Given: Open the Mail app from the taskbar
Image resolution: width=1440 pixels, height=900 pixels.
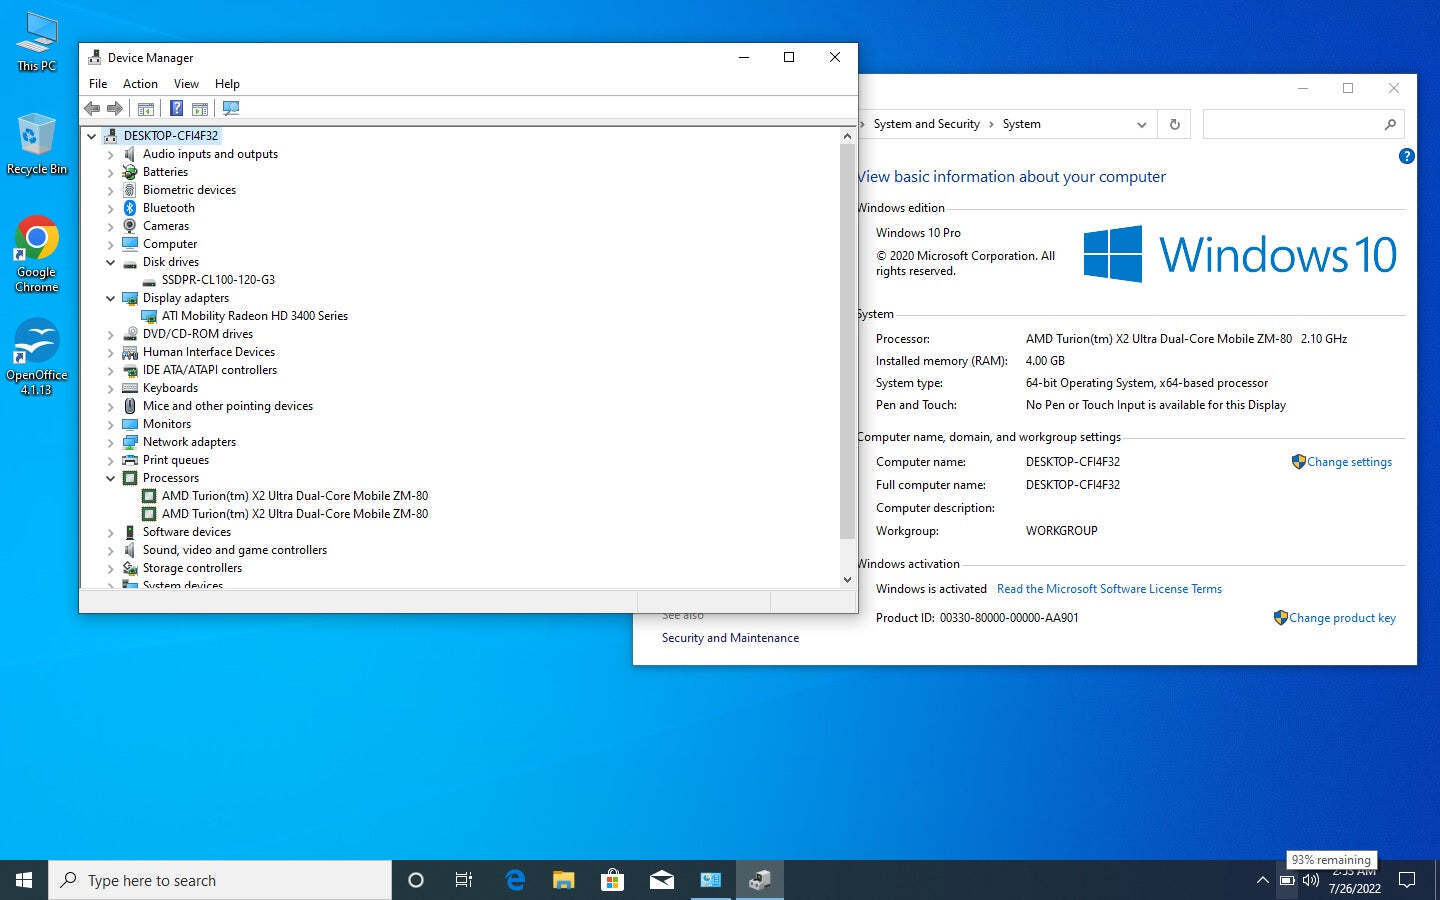Looking at the screenshot, I should click(x=661, y=880).
